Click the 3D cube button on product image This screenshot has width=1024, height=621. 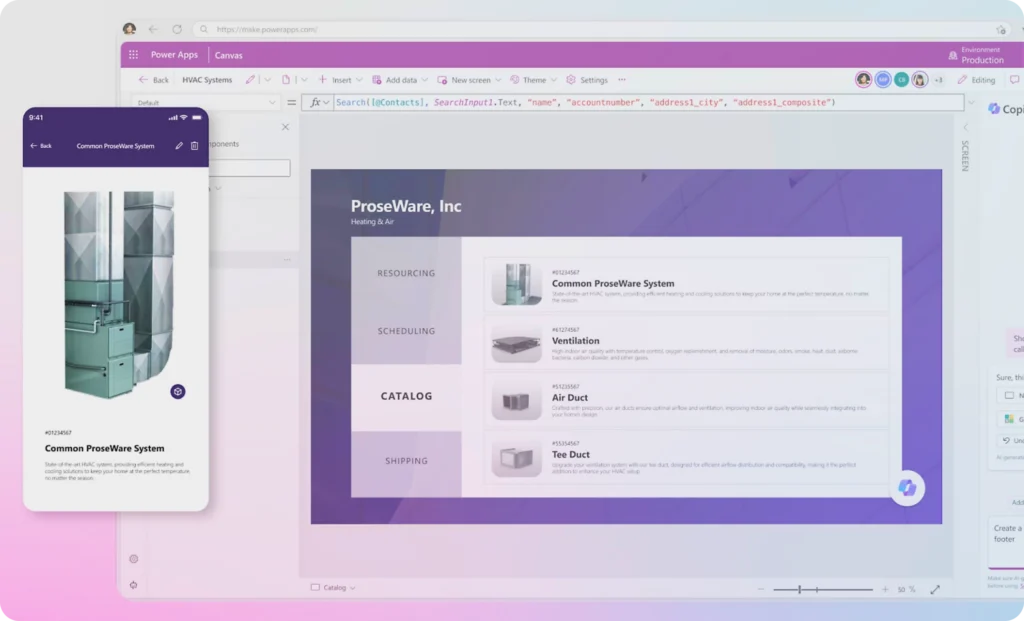[x=177, y=391]
